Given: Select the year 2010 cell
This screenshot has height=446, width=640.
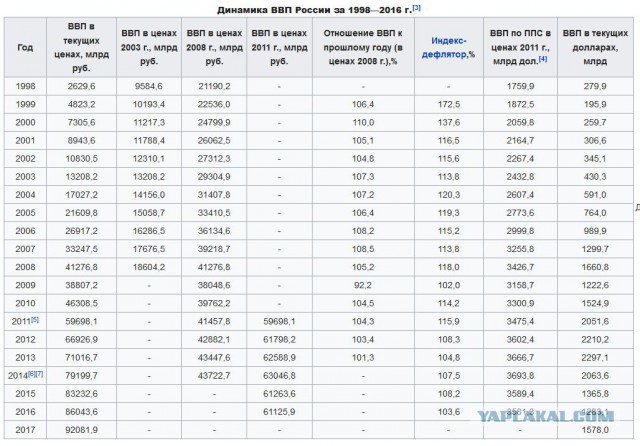Looking at the screenshot, I should click(x=25, y=303).
